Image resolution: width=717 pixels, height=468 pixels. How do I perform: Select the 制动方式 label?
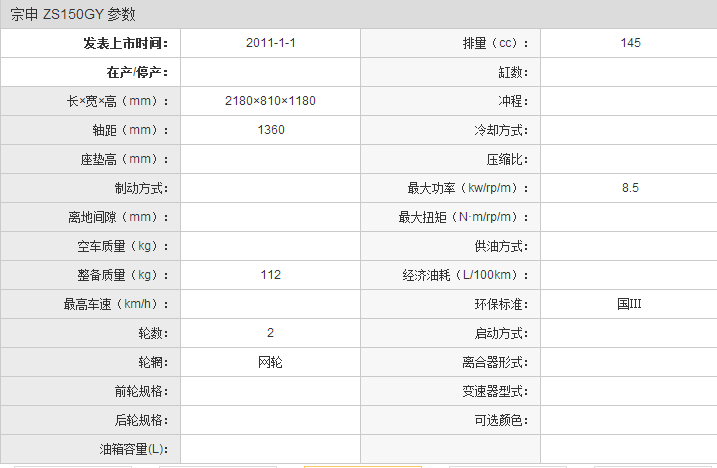141,188
